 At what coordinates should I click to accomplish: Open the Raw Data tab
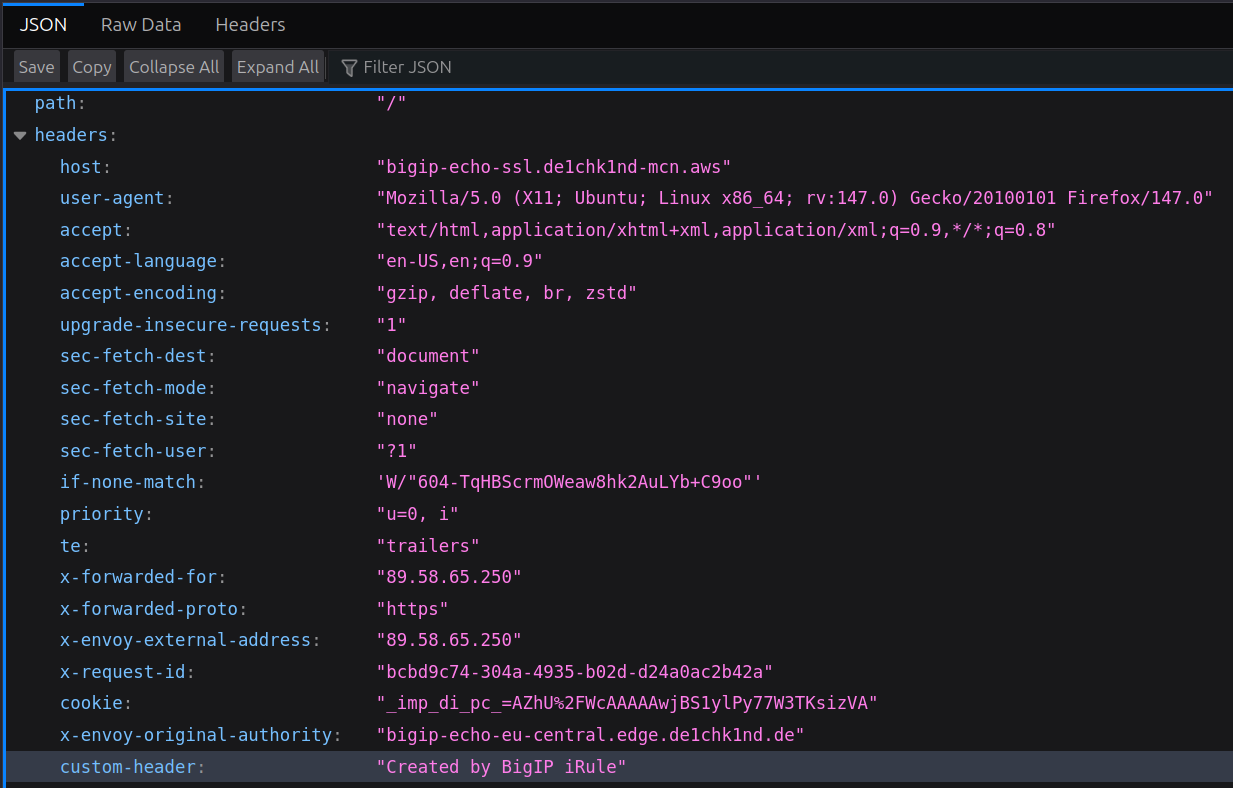pyautogui.click(x=142, y=24)
